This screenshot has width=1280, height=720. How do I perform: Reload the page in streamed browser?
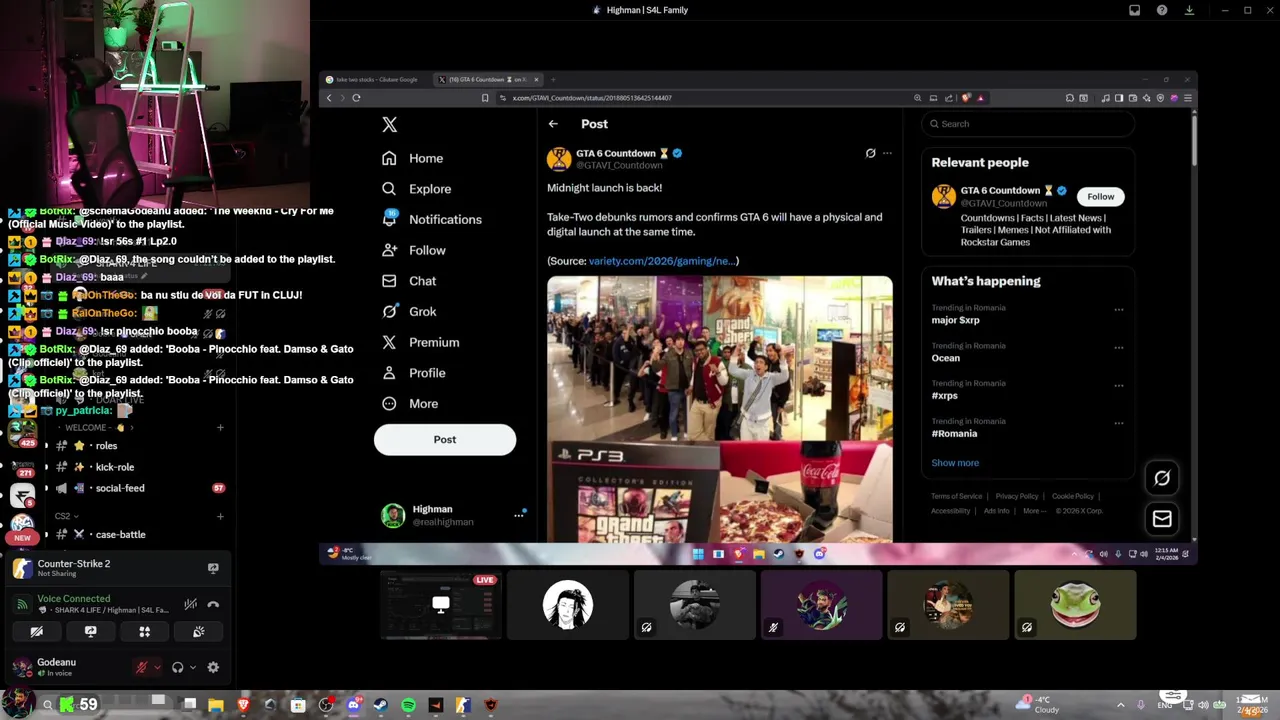point(356,98)
